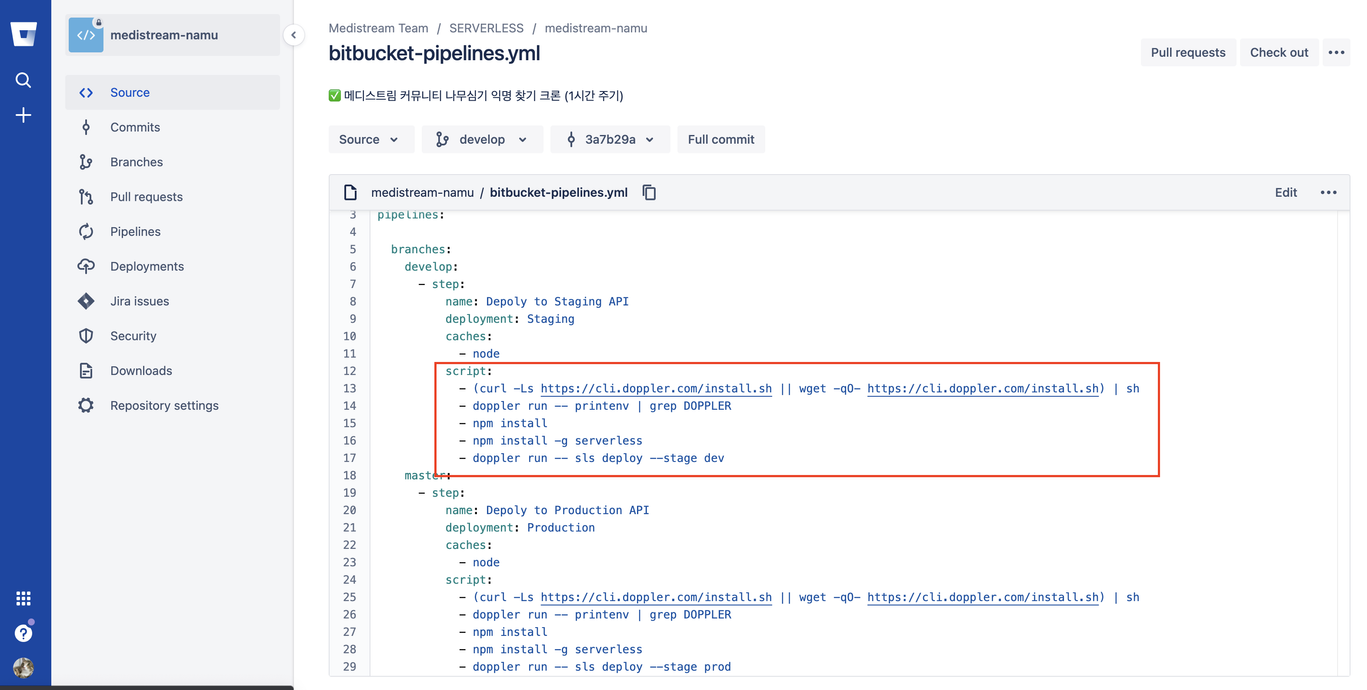Click the file document icon
Screen dimensions: 1367x690
click(x=350, y=192)
